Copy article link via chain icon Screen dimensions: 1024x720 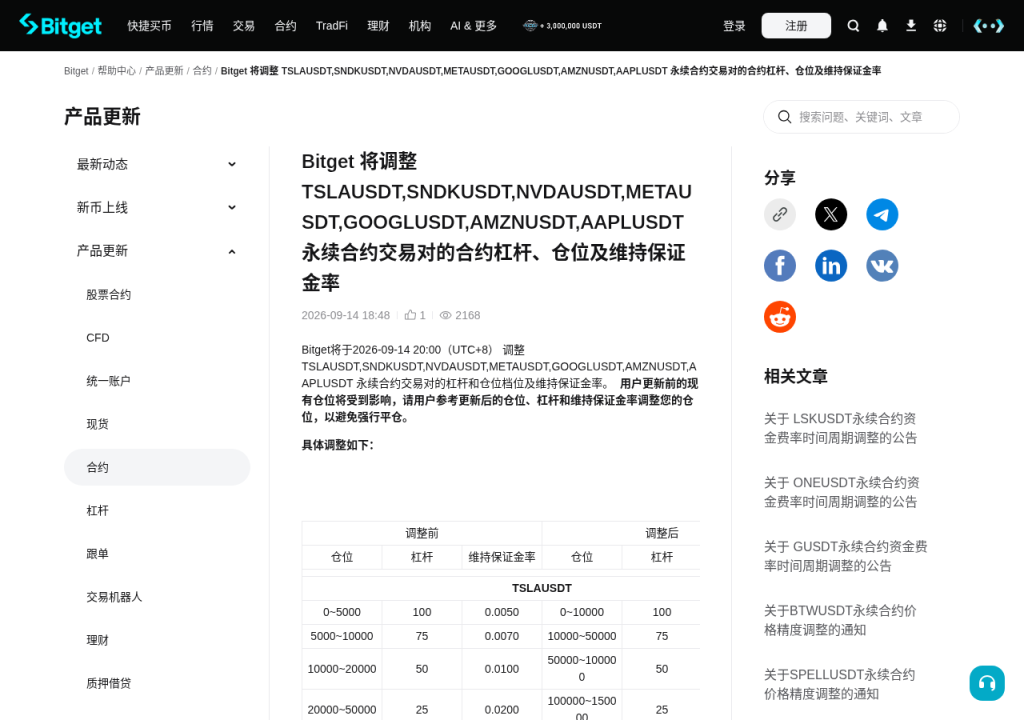780,214
